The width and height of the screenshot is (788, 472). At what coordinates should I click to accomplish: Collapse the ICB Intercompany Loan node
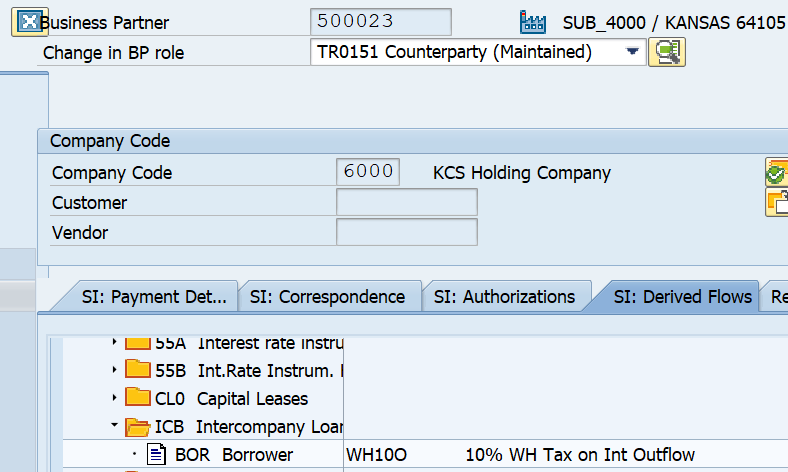coord(114,427)
